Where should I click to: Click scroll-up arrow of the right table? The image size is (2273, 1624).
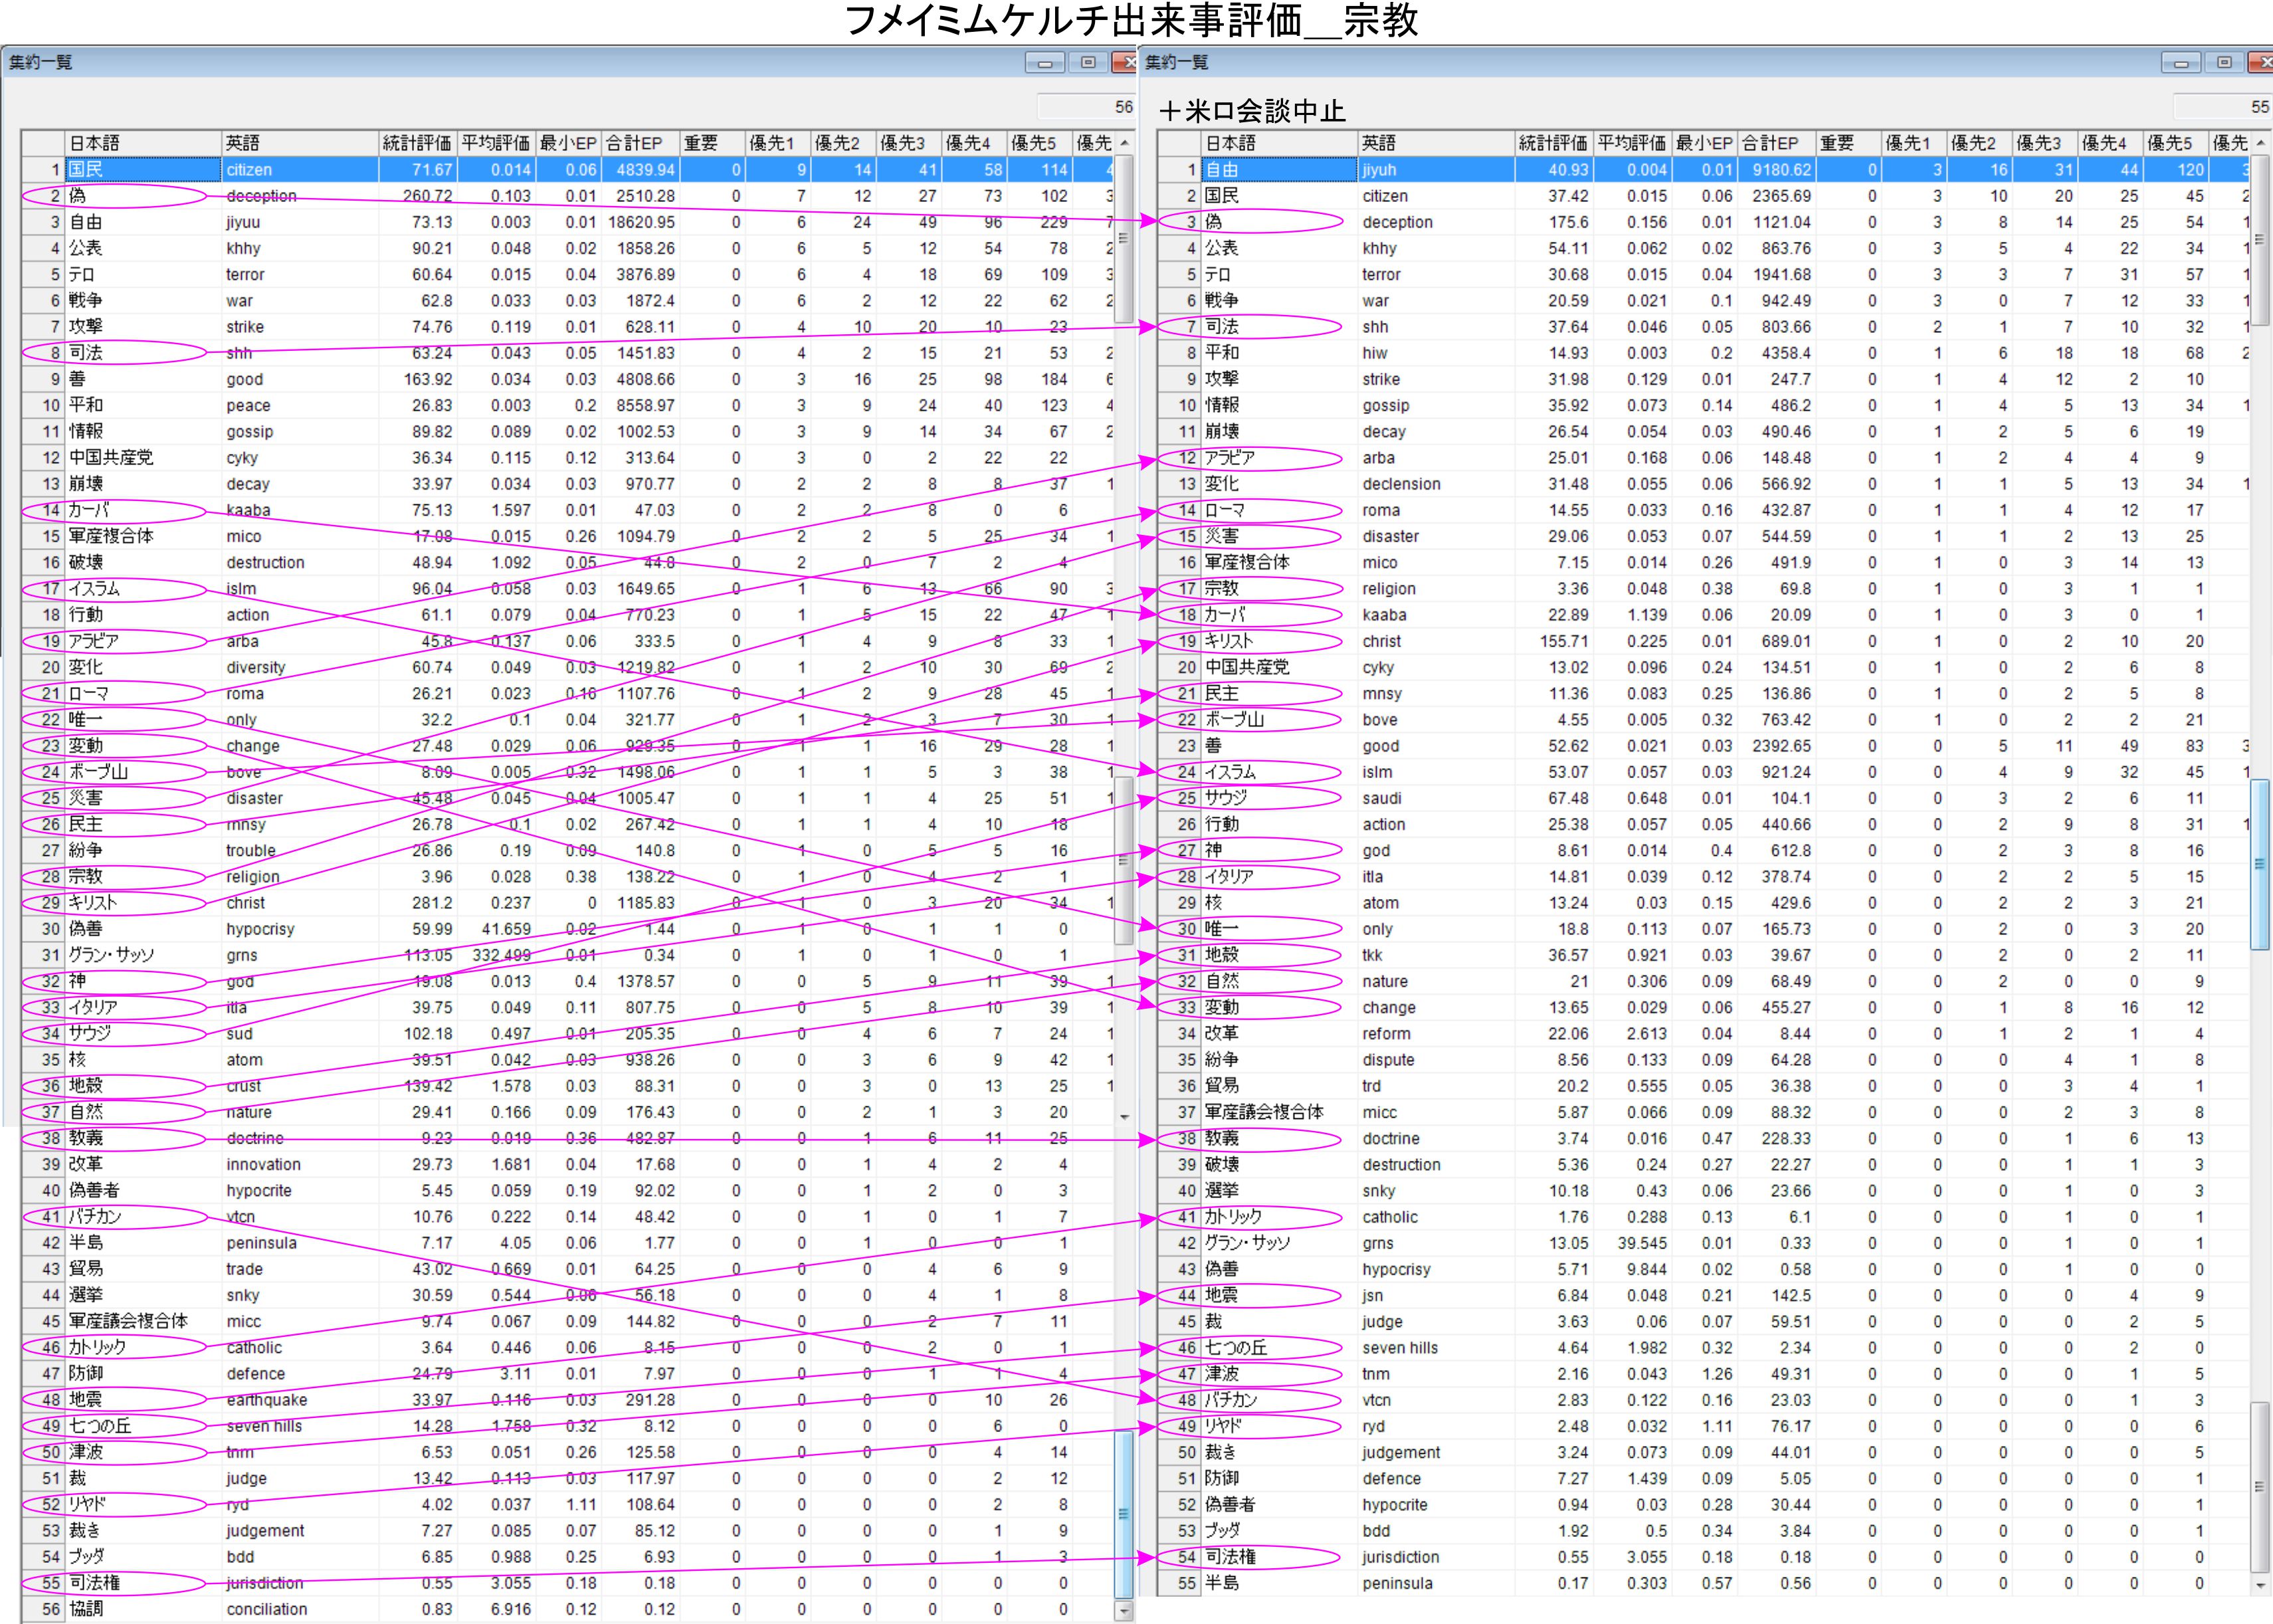(x=2261, y=144)
